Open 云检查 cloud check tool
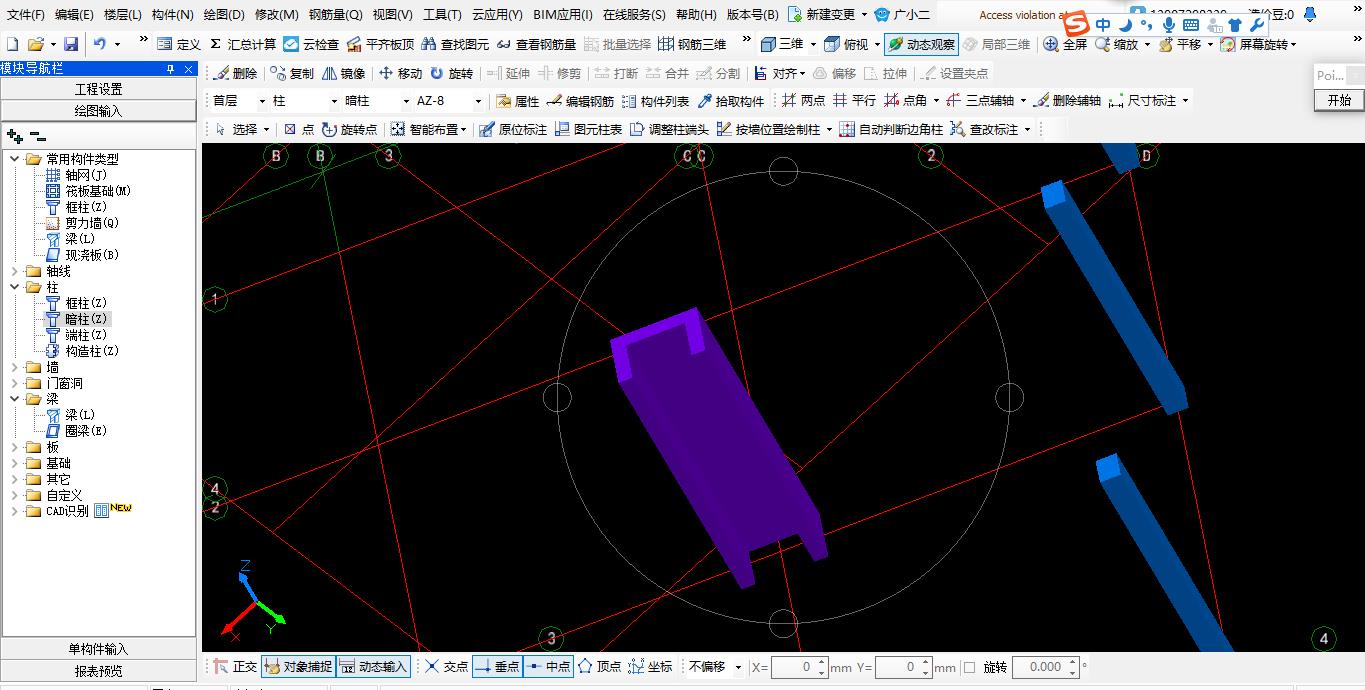 coord(311,44)
